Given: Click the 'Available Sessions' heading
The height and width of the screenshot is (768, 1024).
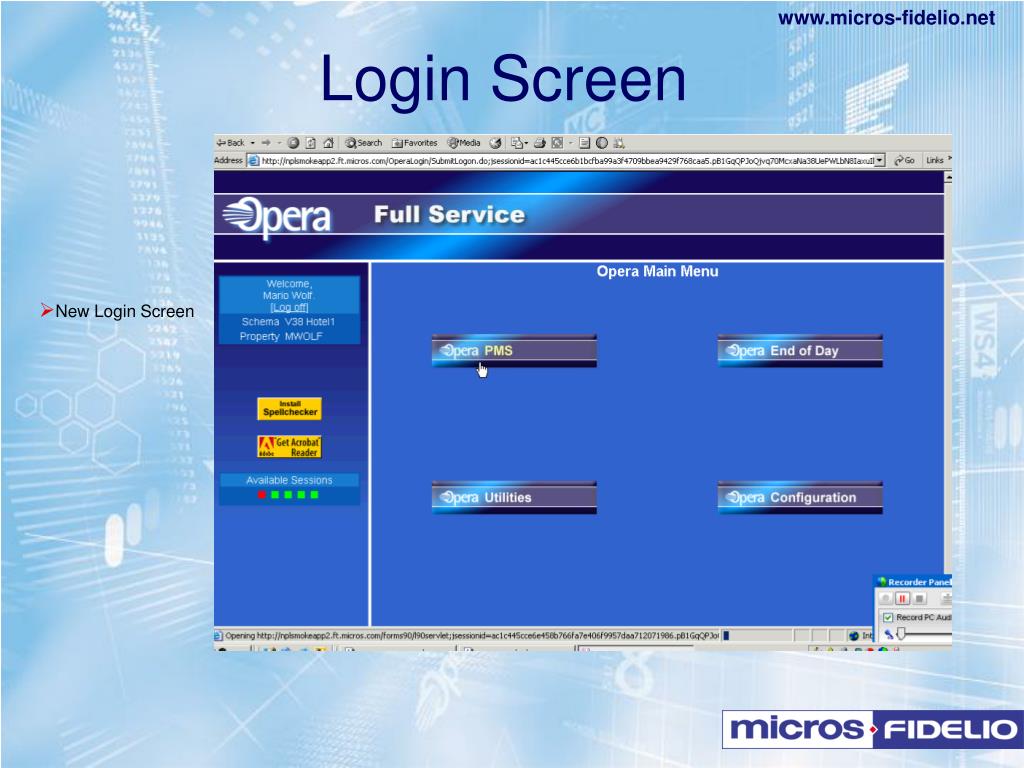Looking at the screenshot, I should [289, 480].
